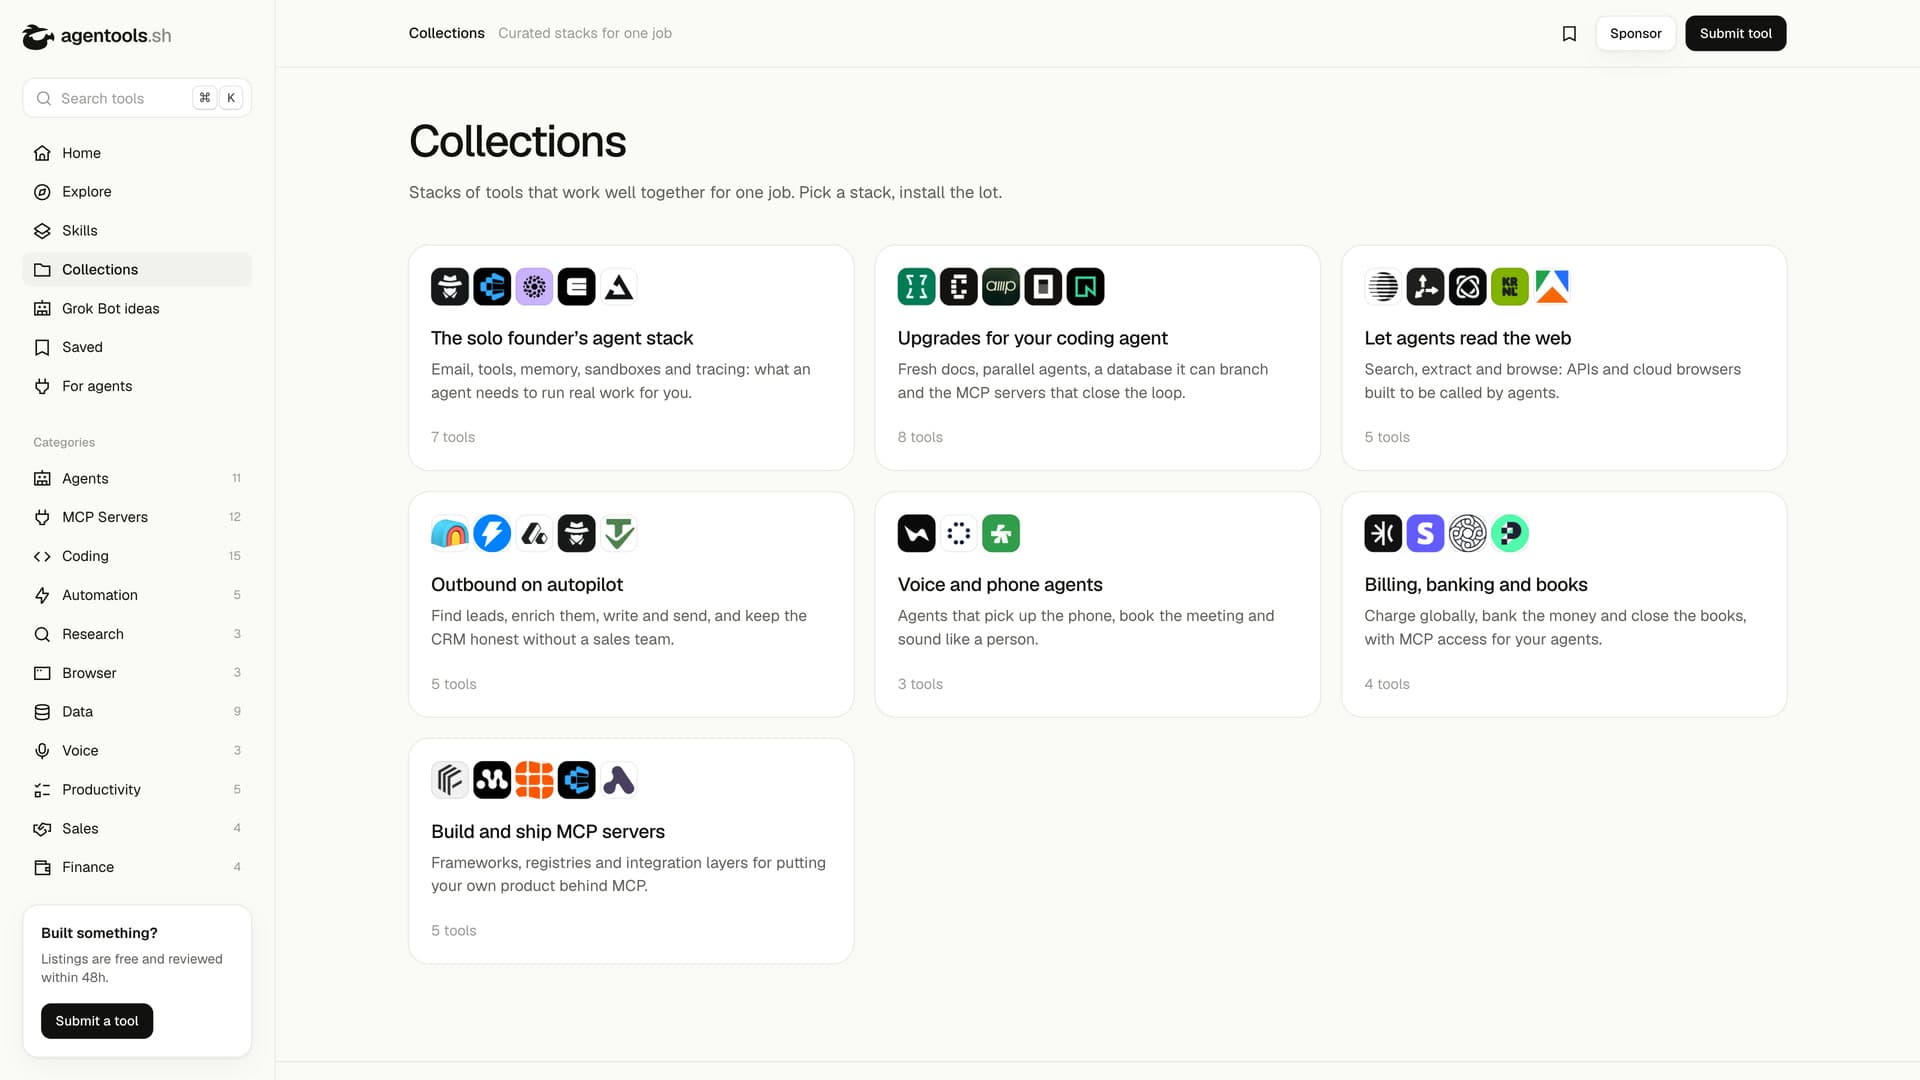Open 'The solo founder's agent stack' title

[x=562, y=338]
